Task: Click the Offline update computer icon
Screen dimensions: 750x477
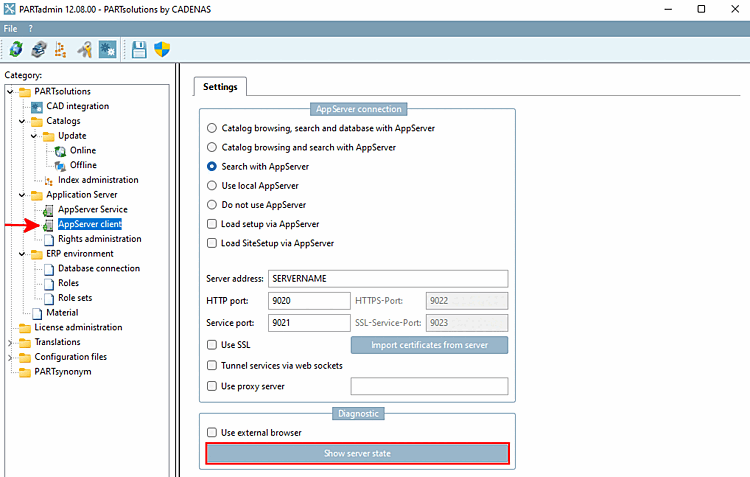Action: tap(60, 166)
